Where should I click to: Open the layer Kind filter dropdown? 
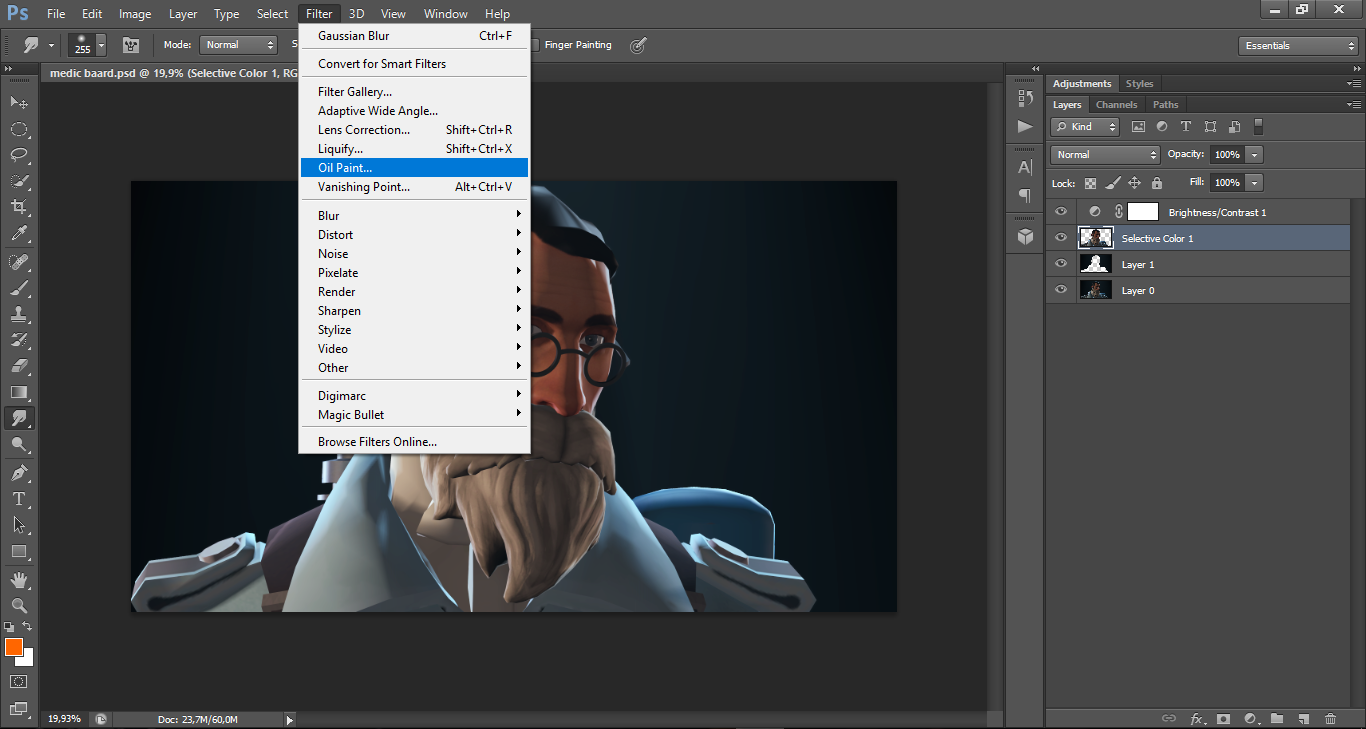click(1085, 127)
